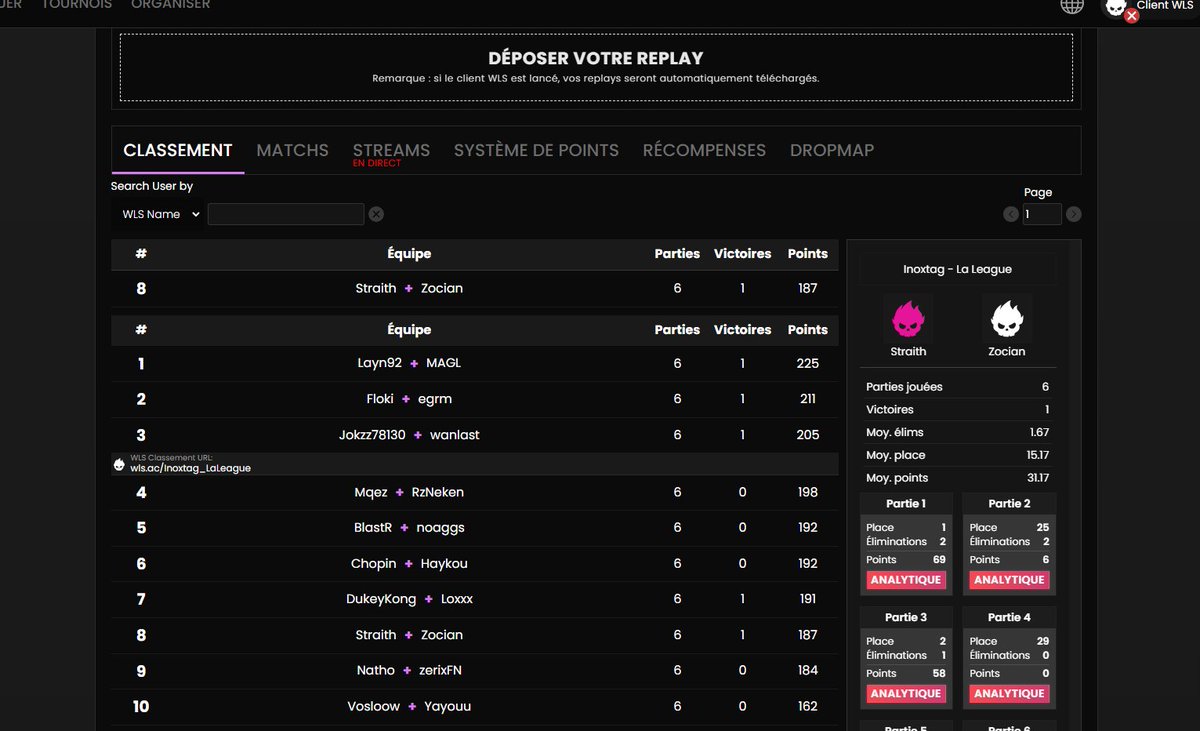Open Analytique for Partie 1

(905, 580)
